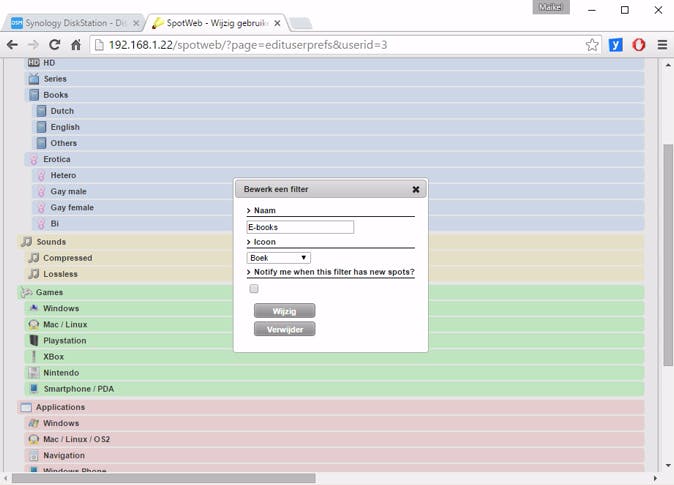The image size is (674, 485).
Task: Click the English books icon
Action: coord(41,127)
